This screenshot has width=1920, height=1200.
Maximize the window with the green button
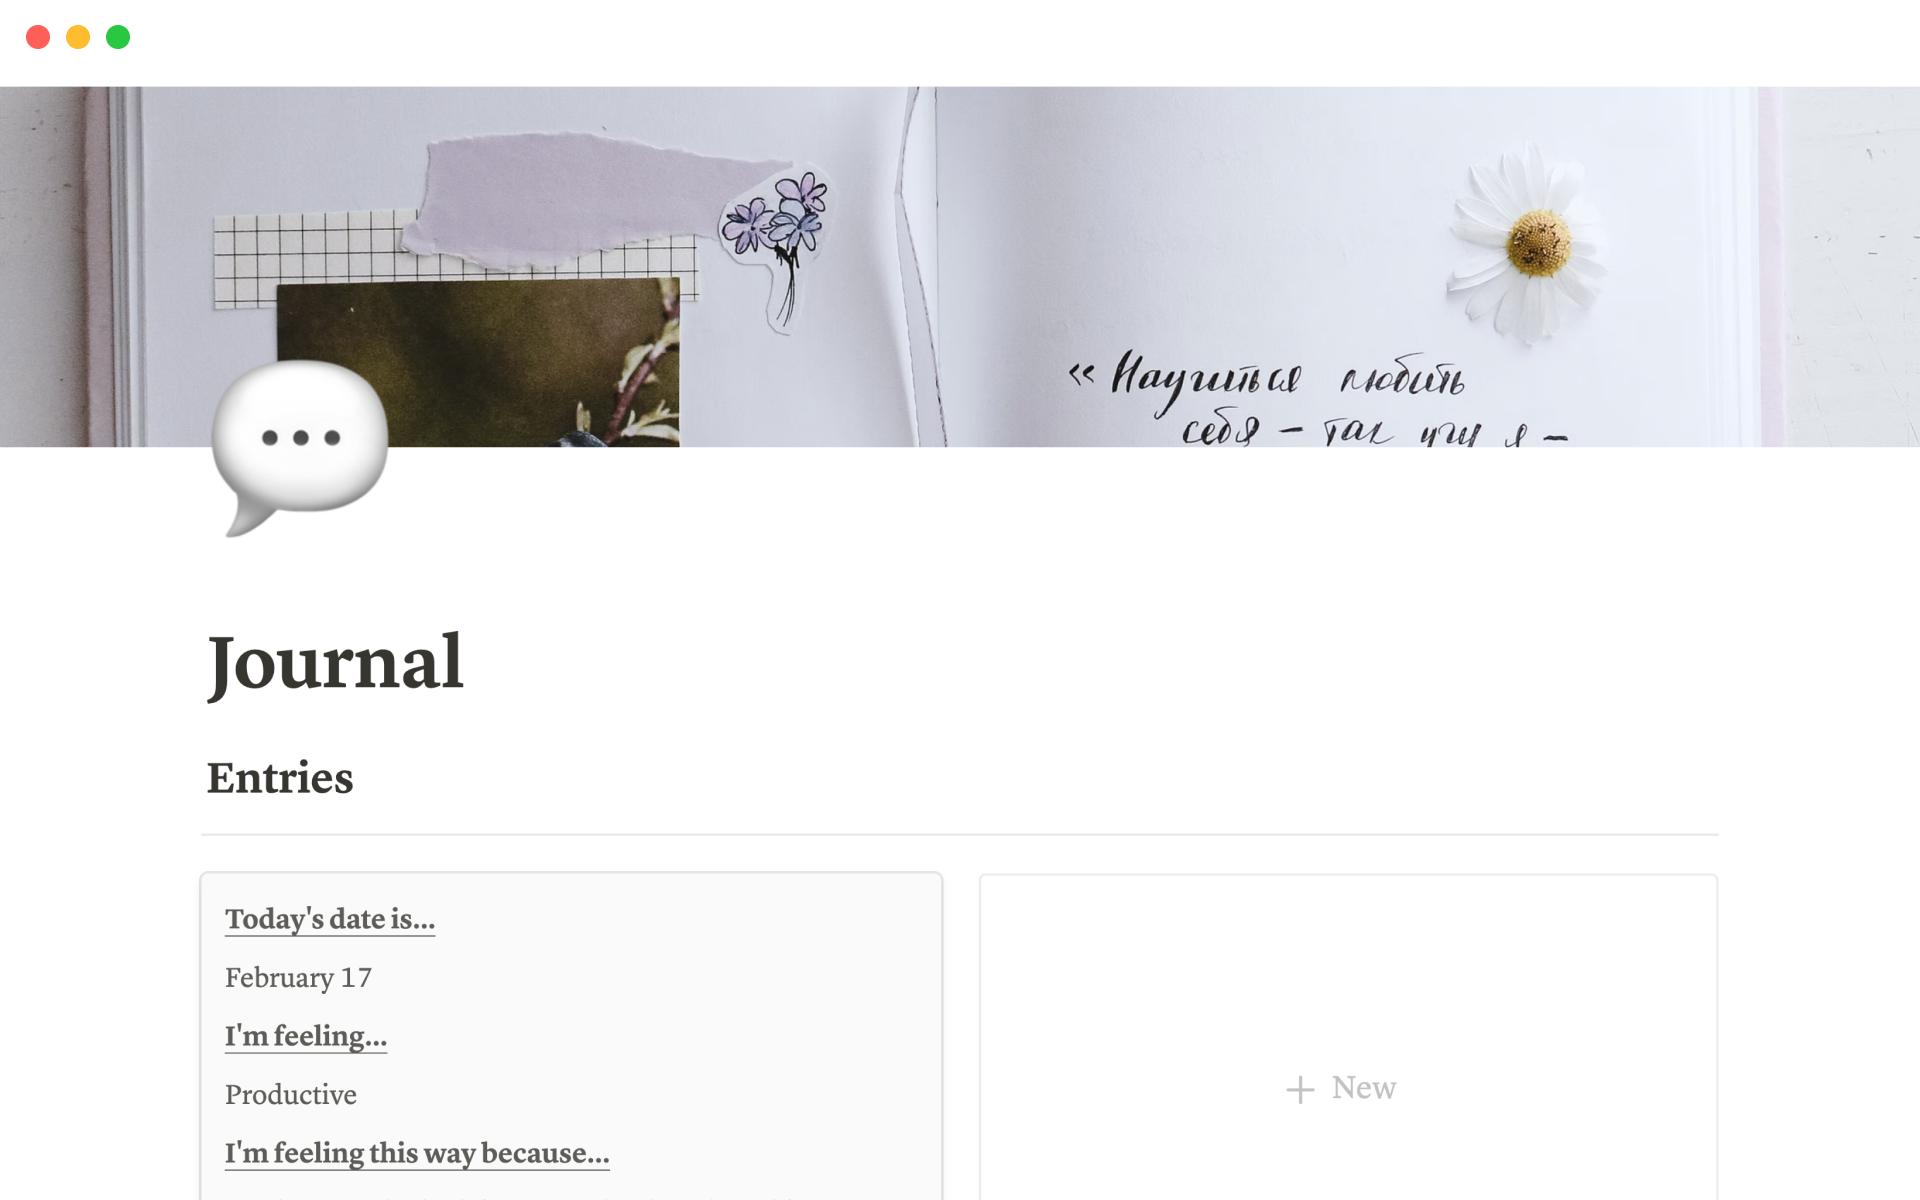pos(118,37)
